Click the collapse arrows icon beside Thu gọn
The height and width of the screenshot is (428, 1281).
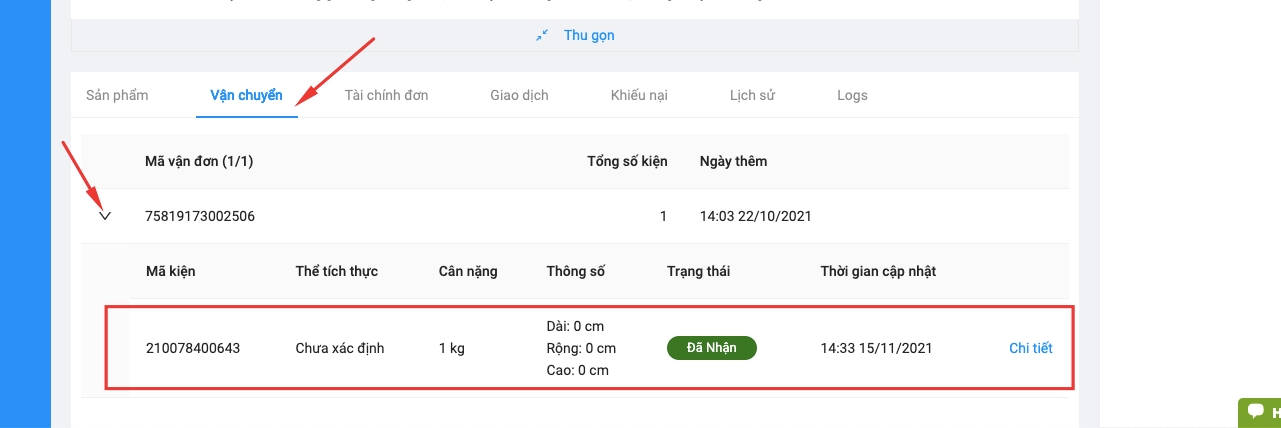coord(542,35)
